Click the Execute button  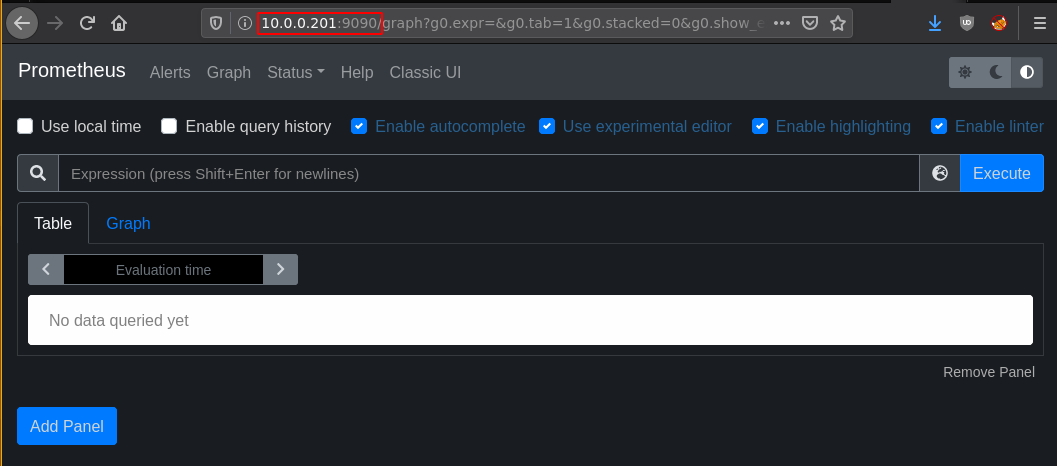point(1002,173)
